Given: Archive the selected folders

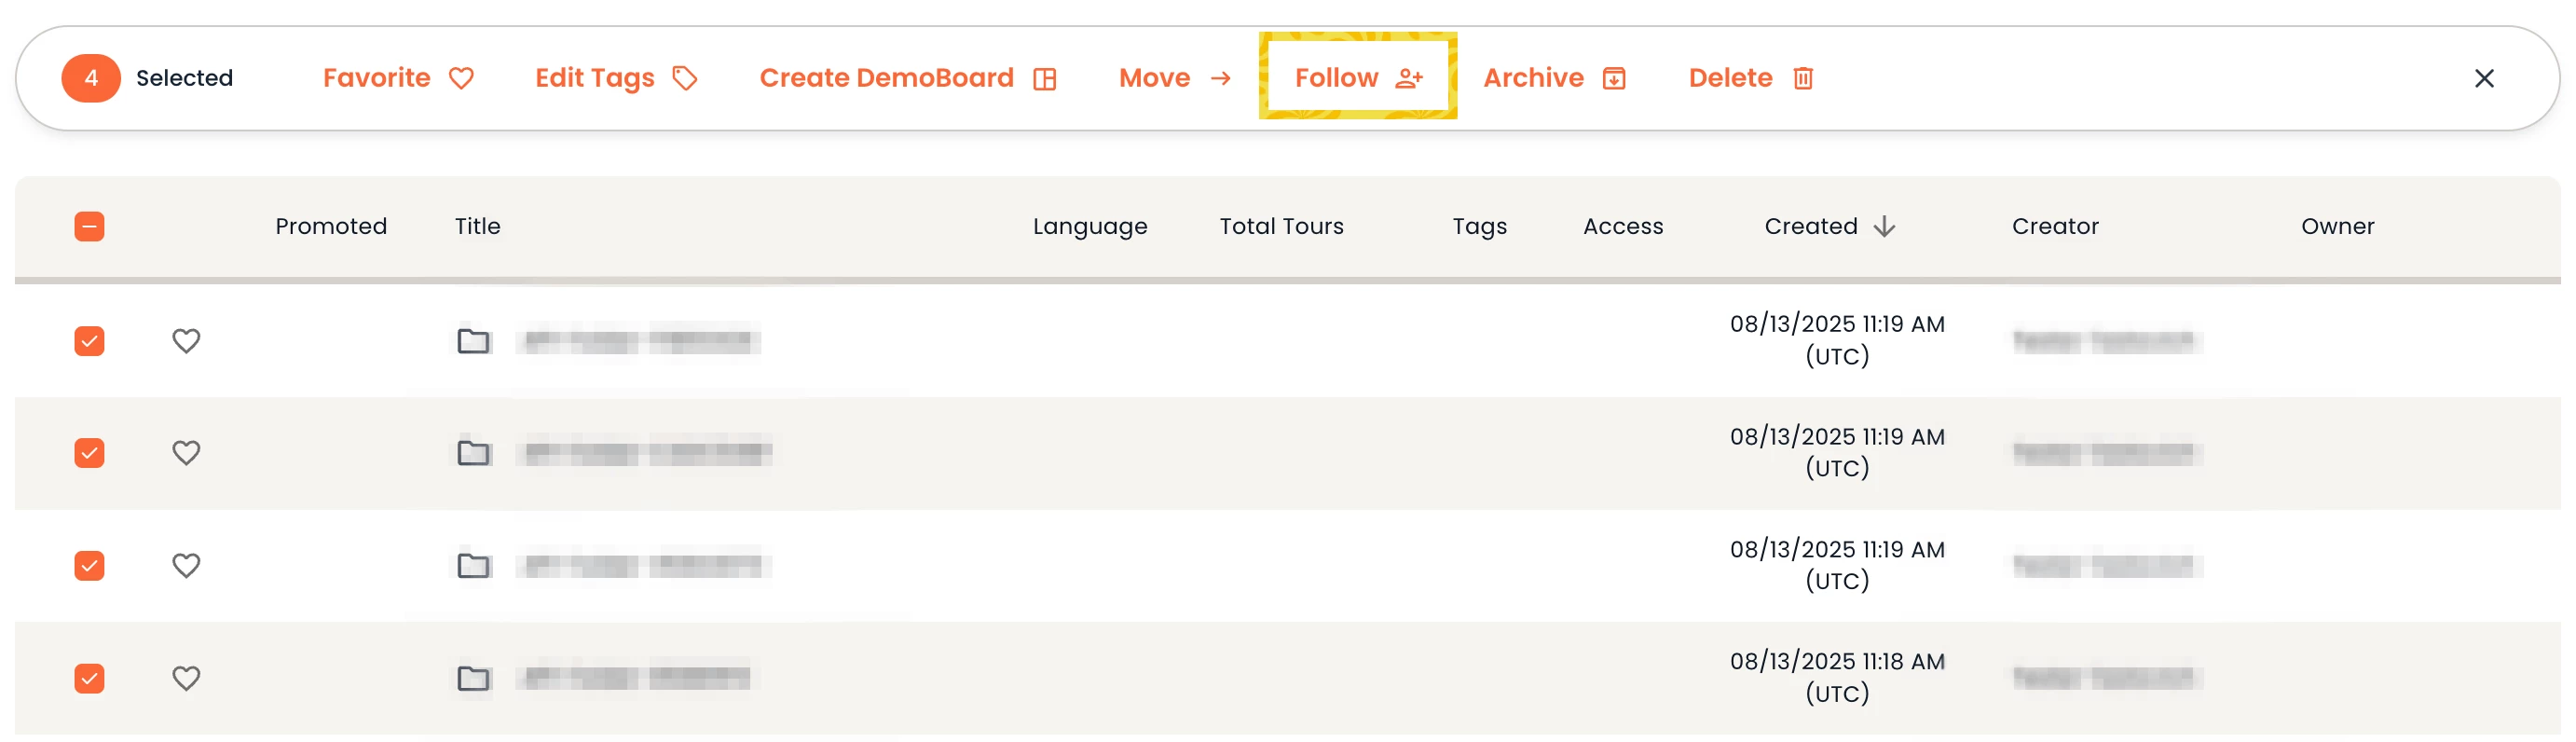Looking at the screenshot, I should (x=1553, y=78).
